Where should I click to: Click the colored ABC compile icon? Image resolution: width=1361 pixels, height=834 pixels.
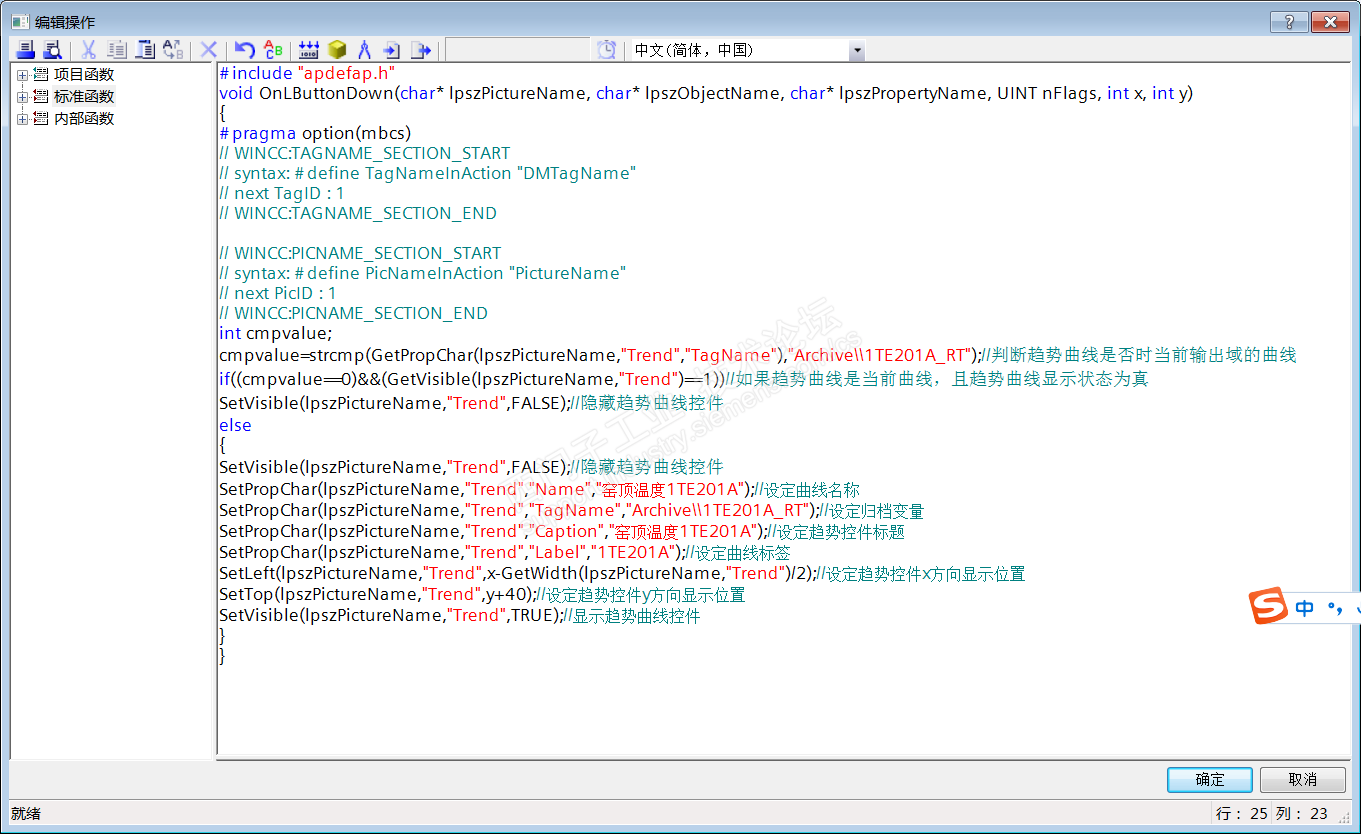click(x=273, y=50)
